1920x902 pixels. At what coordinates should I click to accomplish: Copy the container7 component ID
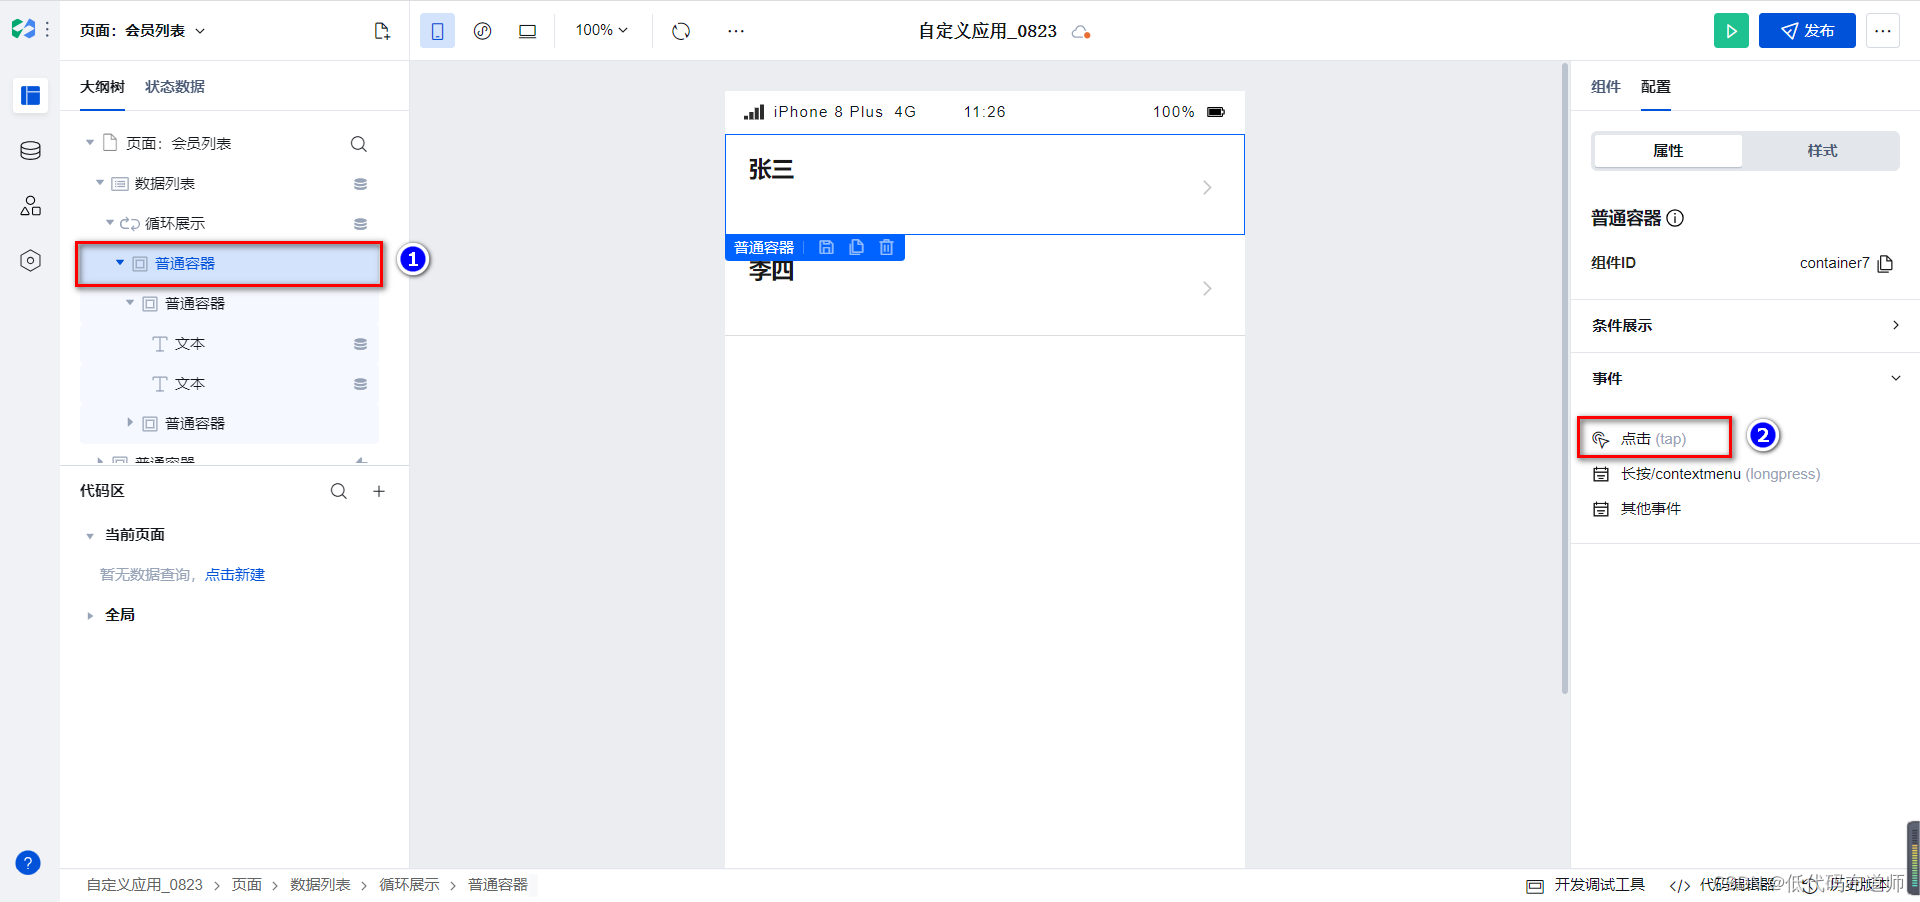pos(1885,264)
